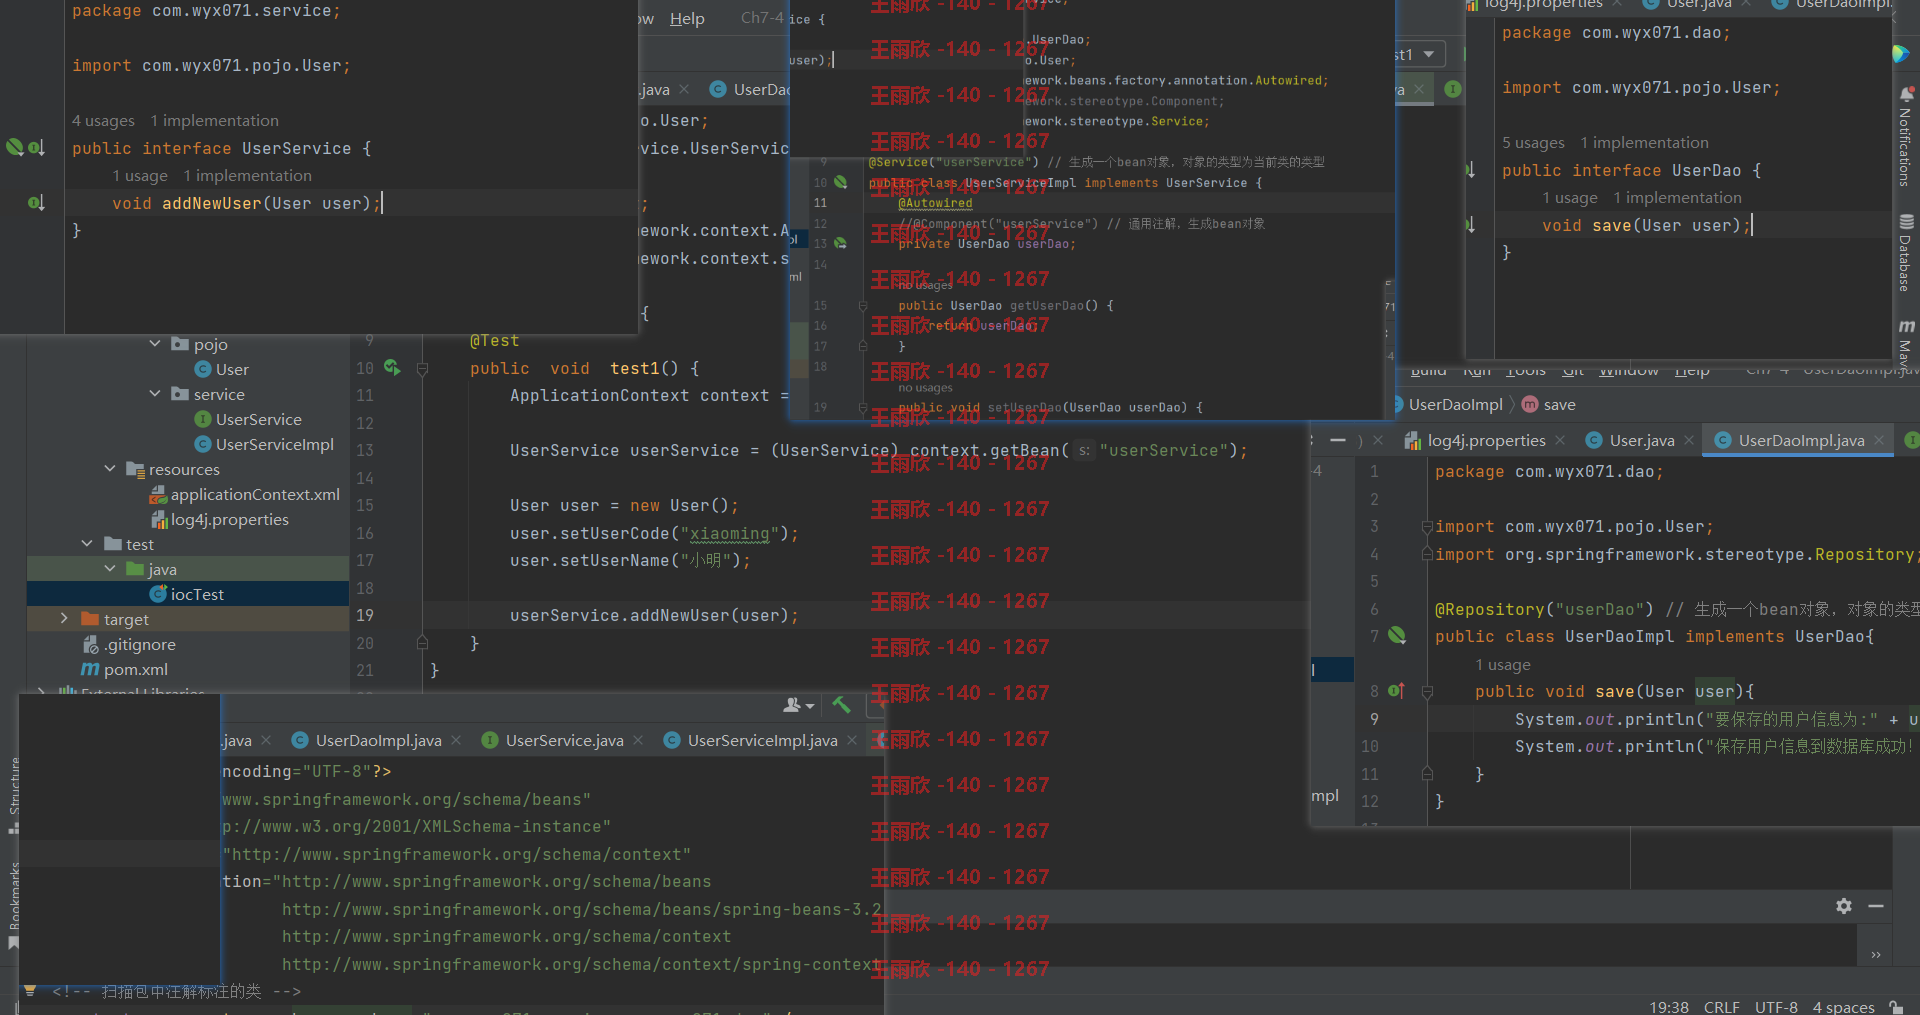This screenshot has height=1015, width=1920.
Task: Click the save method icon in breadcrumb
Action: click(1530, 405)
